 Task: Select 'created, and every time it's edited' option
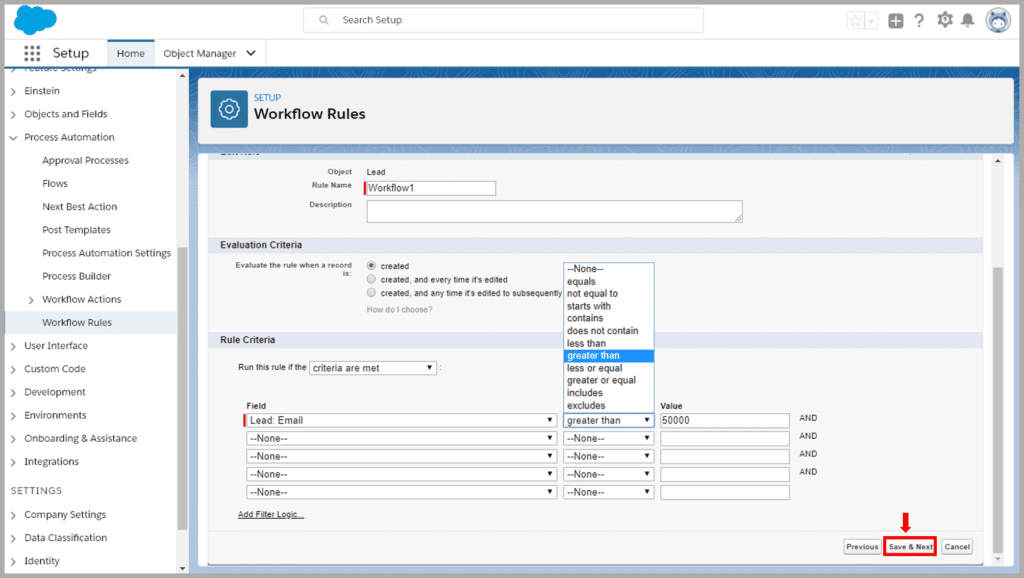pyautogui.click(x=372, y=280)
